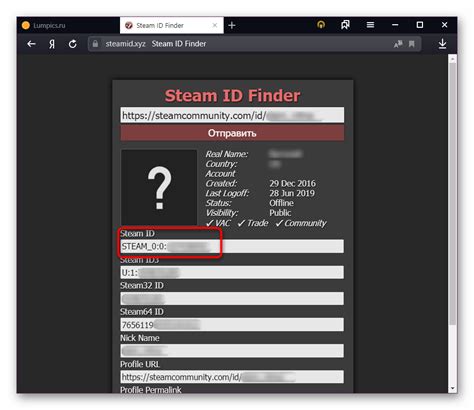Open the headphones icon in title bar
The width and height of the screenshot is (474, 410).
click(321, 25)
